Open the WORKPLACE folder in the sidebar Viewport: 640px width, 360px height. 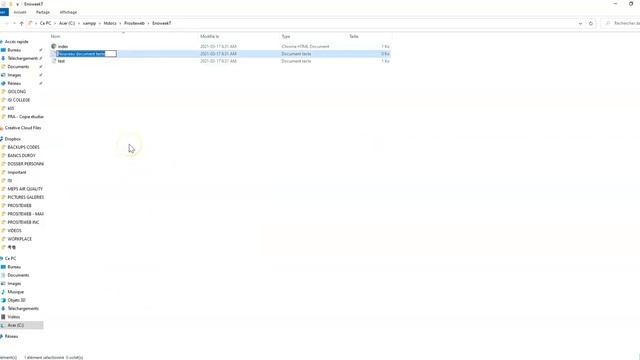click(20, 239)
